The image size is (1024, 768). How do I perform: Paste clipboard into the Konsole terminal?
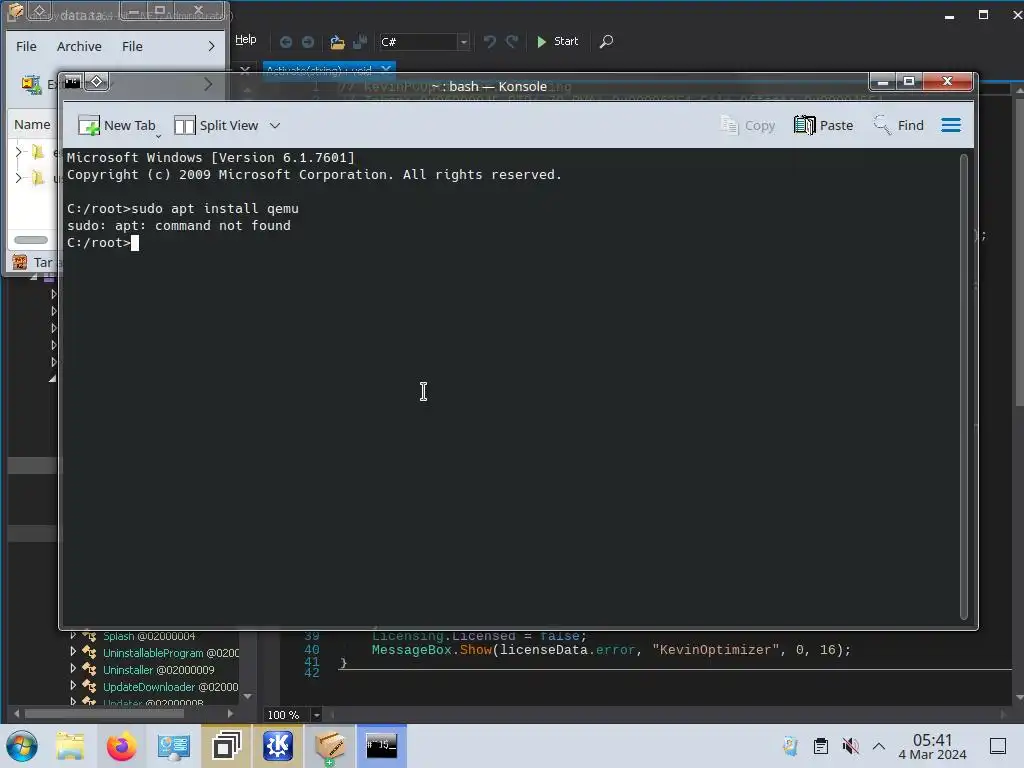[824, 125]
